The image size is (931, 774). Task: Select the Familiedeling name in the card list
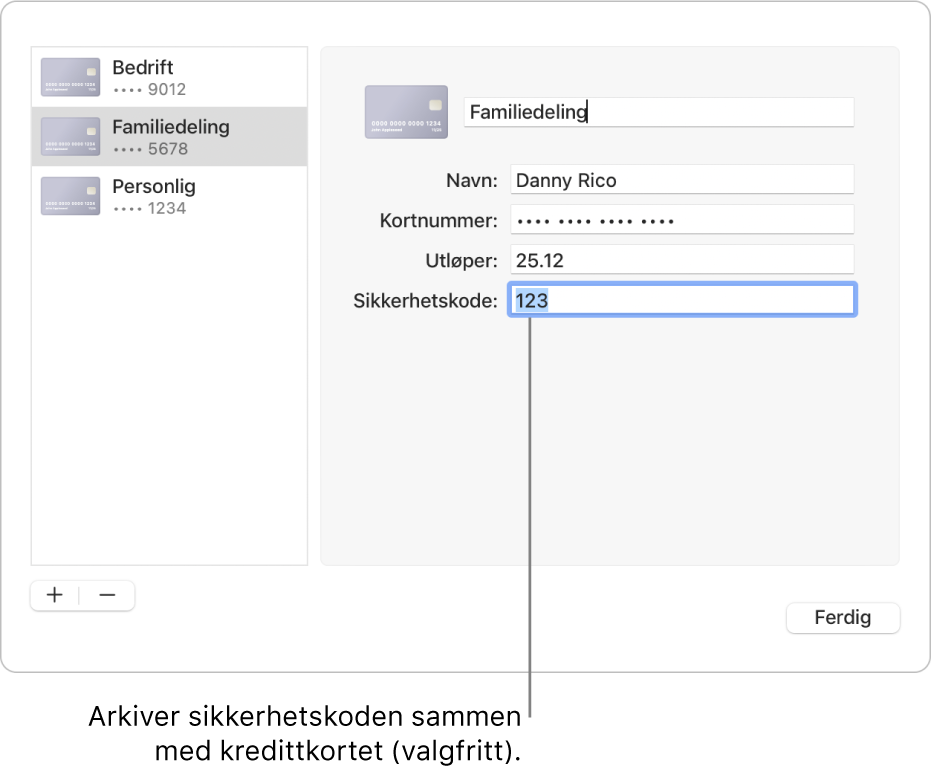(171, 127)
